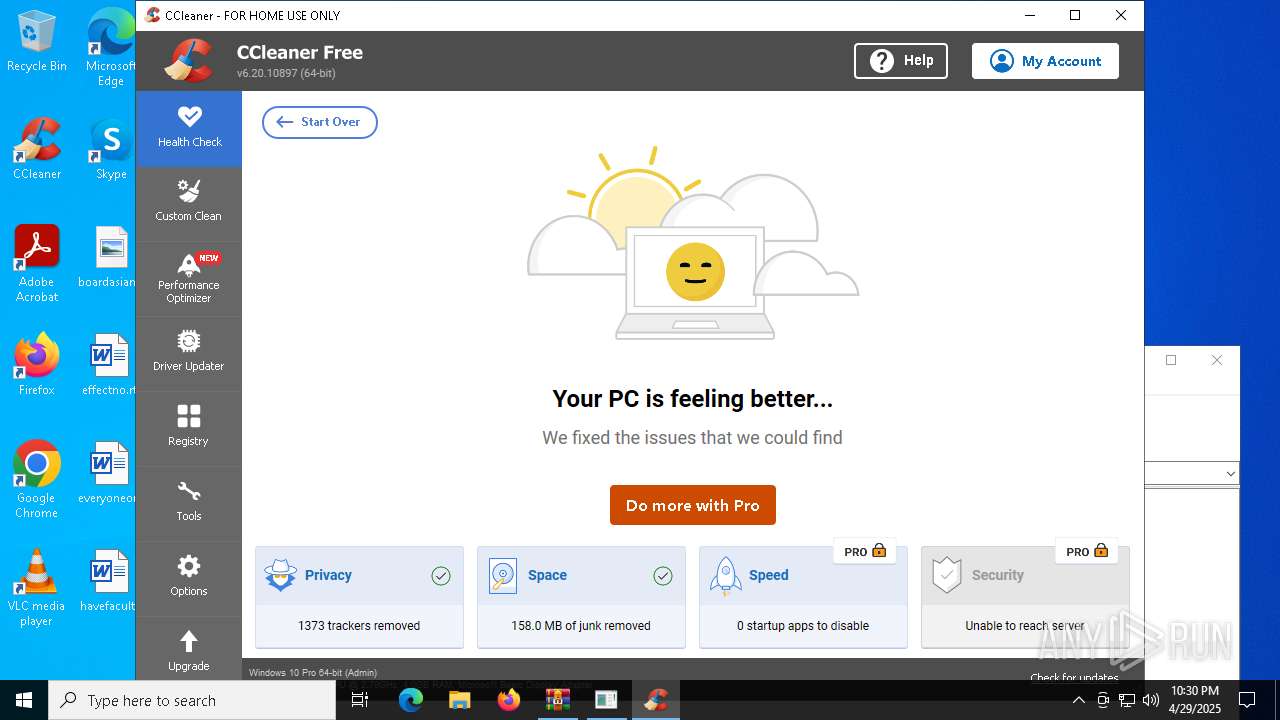
Task: Open the Skype desktop shortcut
Action: (x=111, y=149)
